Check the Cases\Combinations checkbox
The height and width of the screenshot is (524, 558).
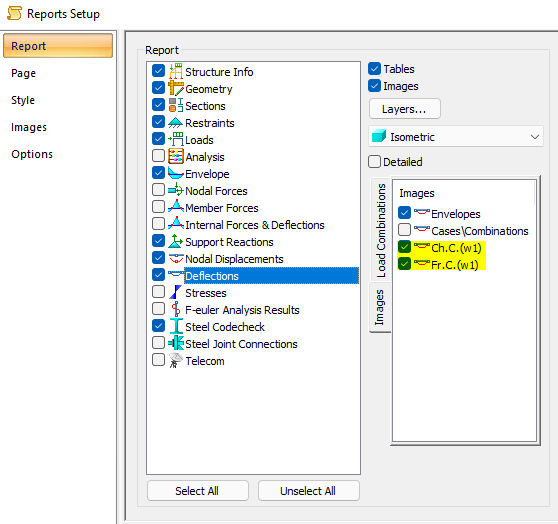tap(404, 230)
